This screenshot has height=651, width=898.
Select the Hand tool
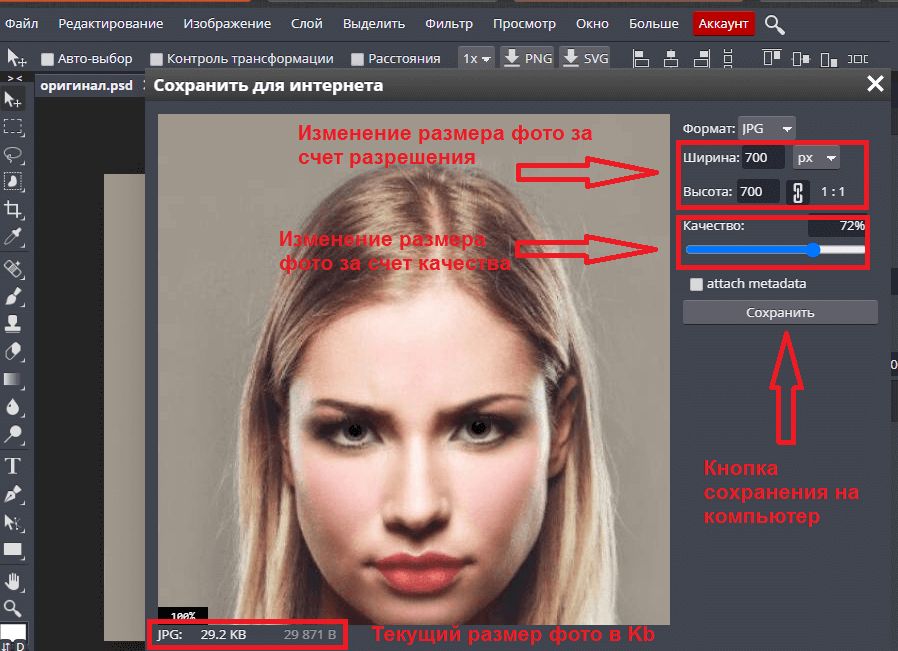click(x=13, y=582)
